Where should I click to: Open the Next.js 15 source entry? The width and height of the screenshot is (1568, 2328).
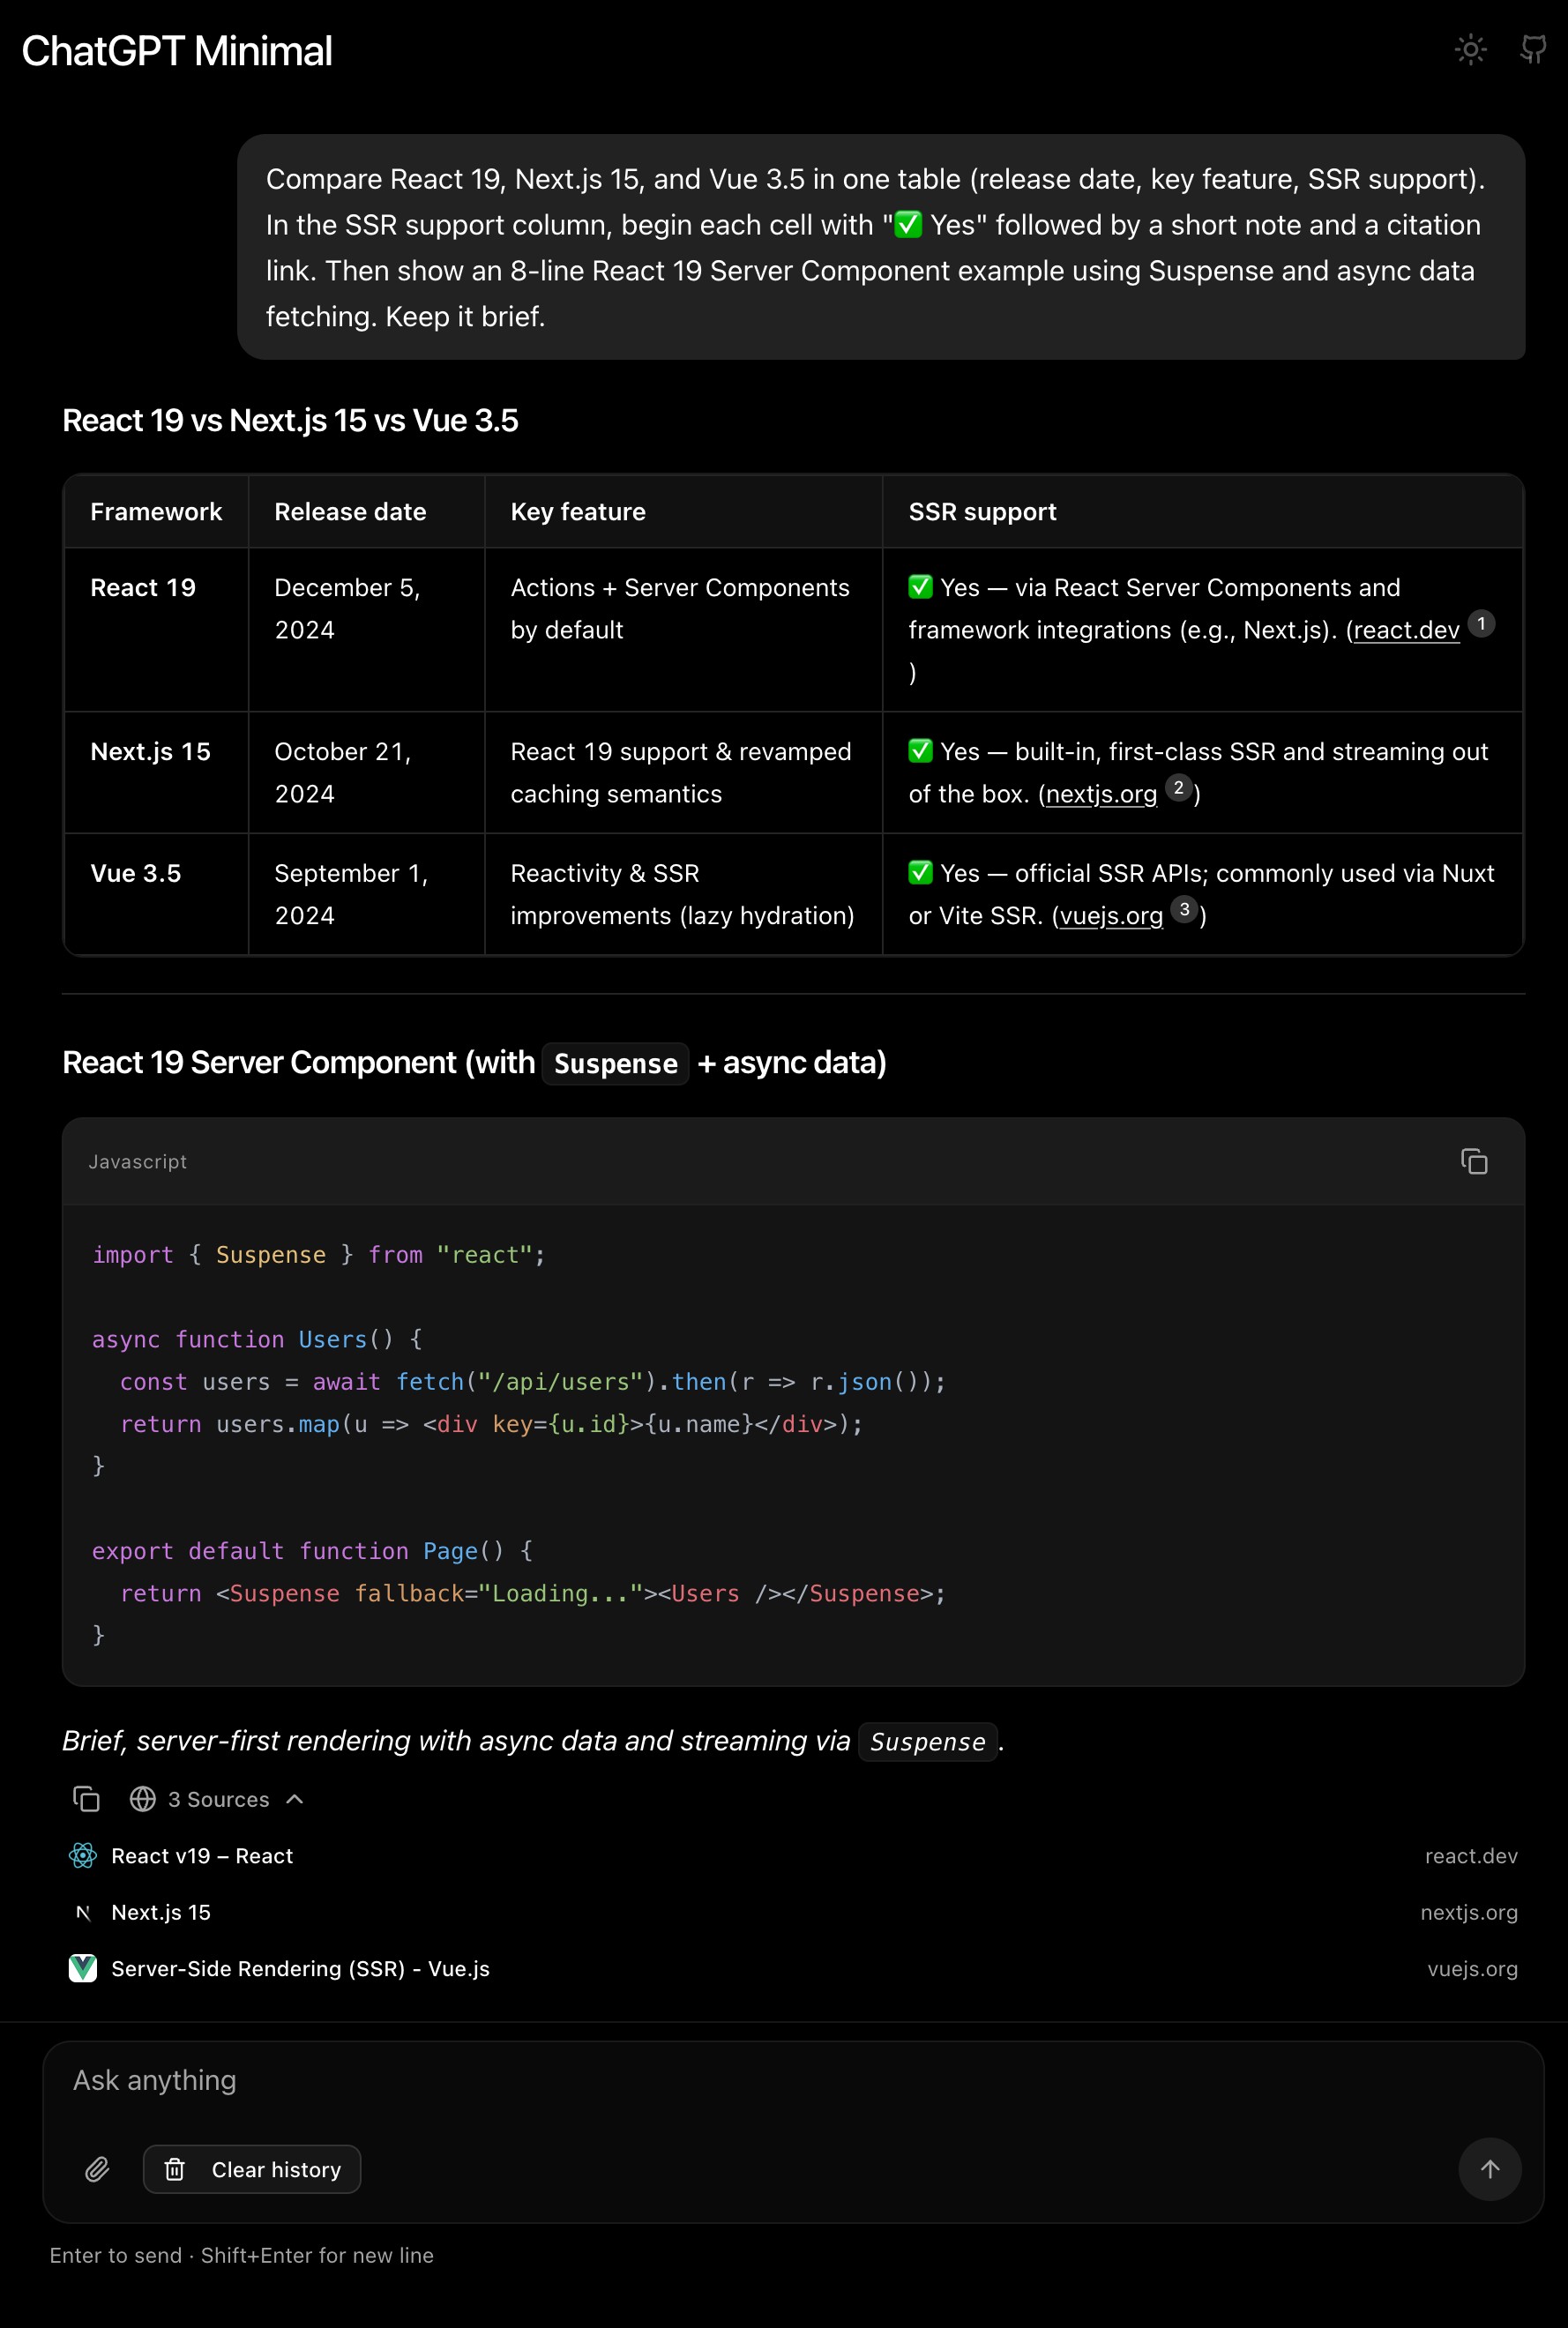click(x=161, y=1912)
